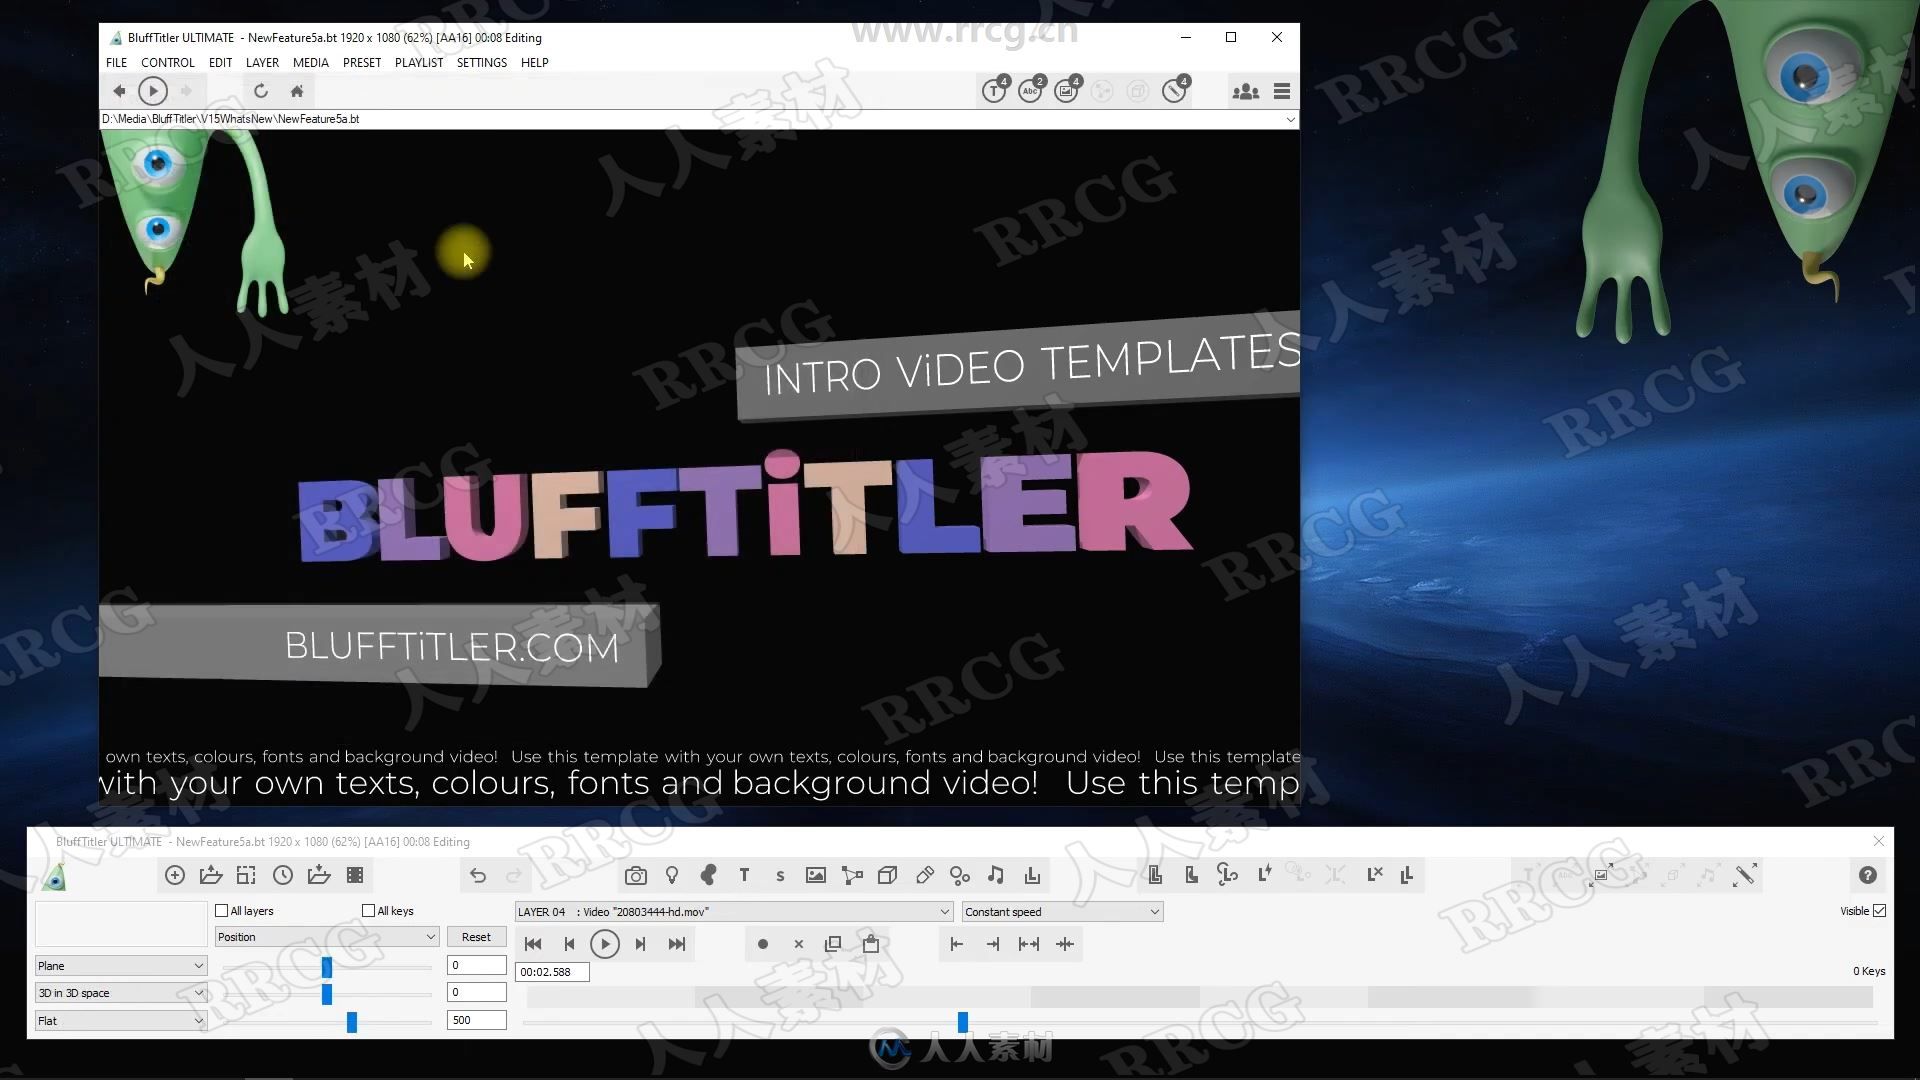Click the home icon in main window
Screen dimensions: 1920x1080
[x=297, y=91]
